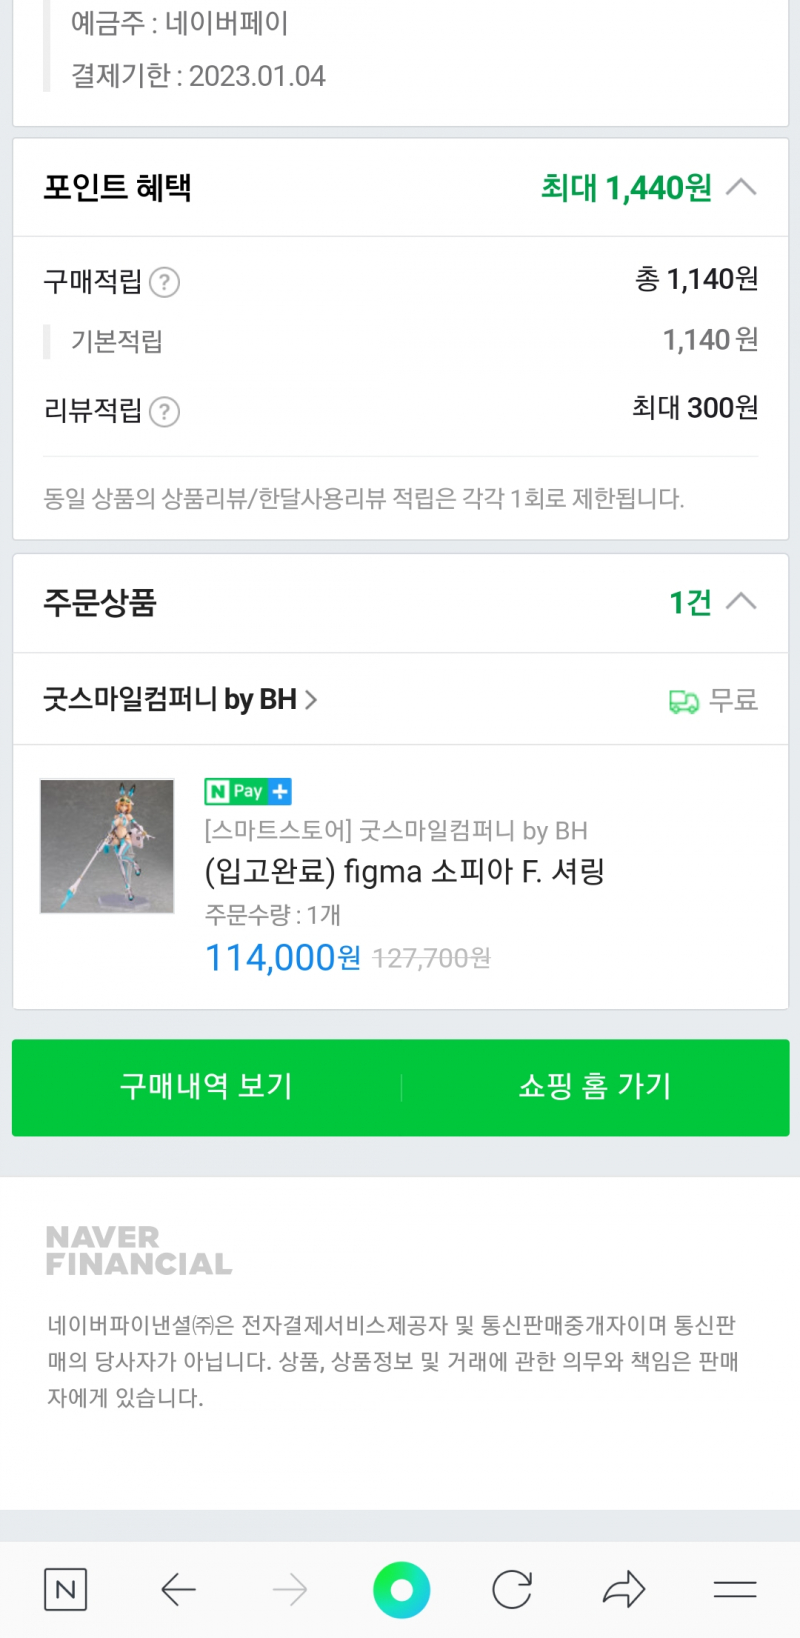Go back with the left arrow

178,1589
